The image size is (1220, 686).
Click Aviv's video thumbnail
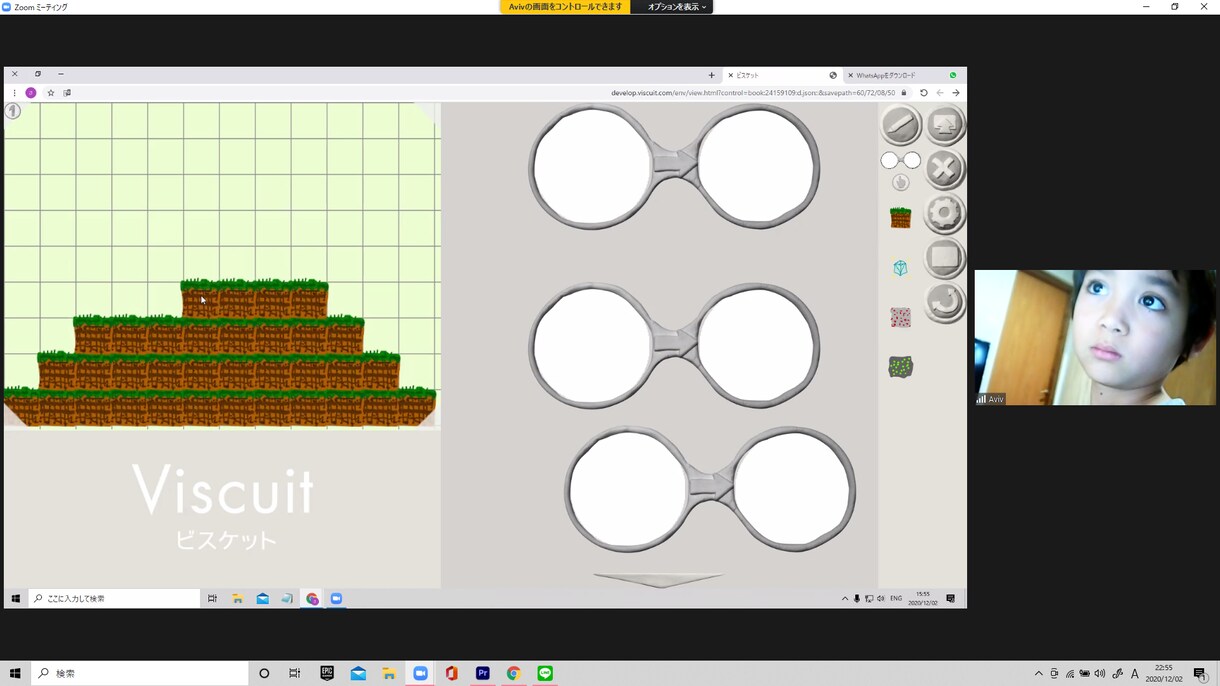(1095, 337)
